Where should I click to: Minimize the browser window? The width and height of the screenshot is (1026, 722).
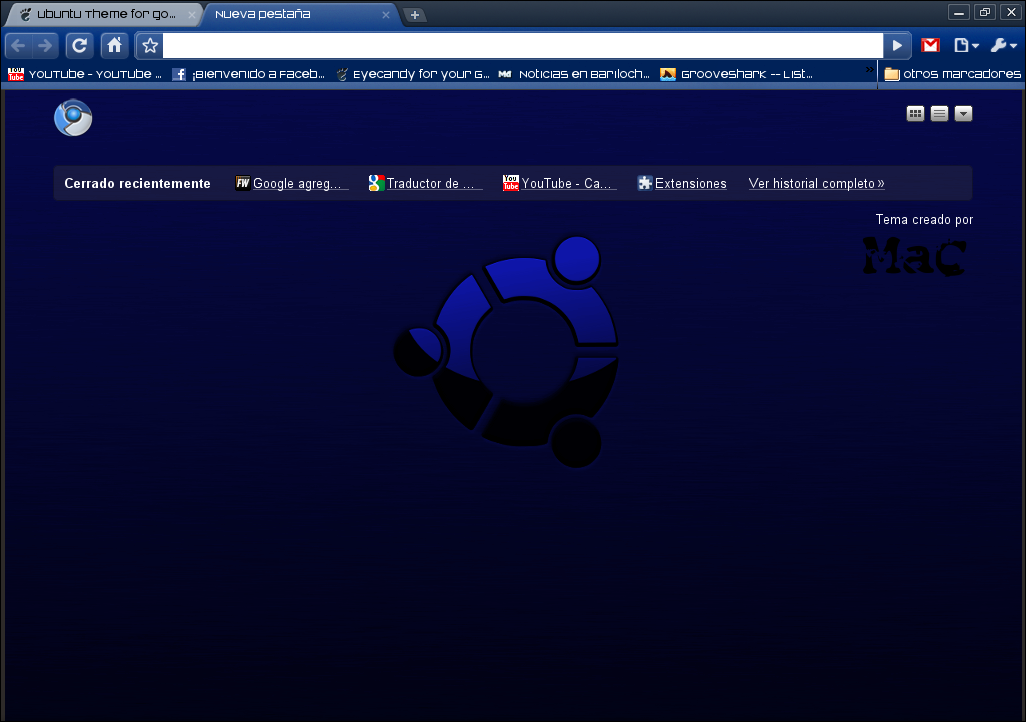click(x=959, y=12)
